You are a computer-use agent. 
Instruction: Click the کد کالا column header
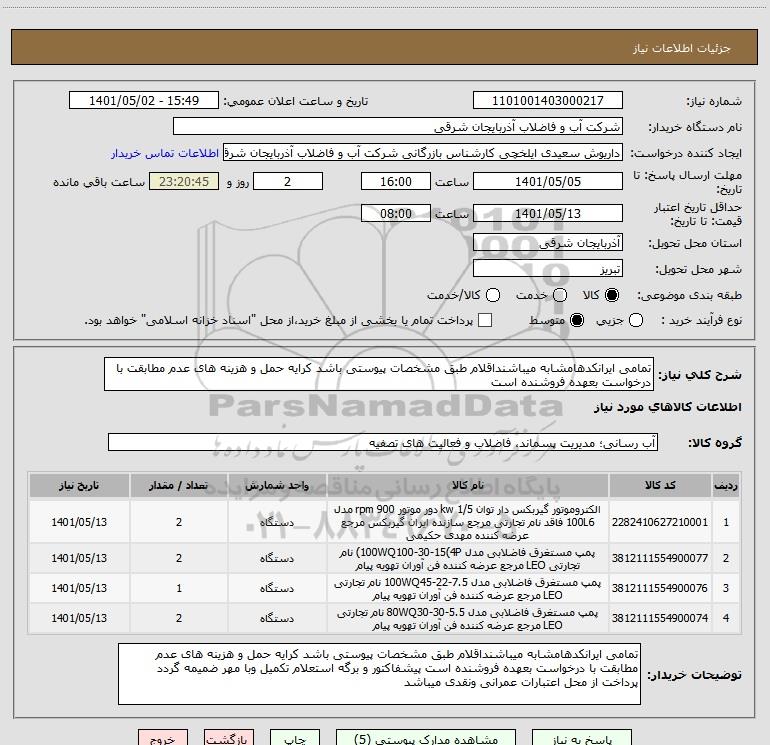pos(660,485)
